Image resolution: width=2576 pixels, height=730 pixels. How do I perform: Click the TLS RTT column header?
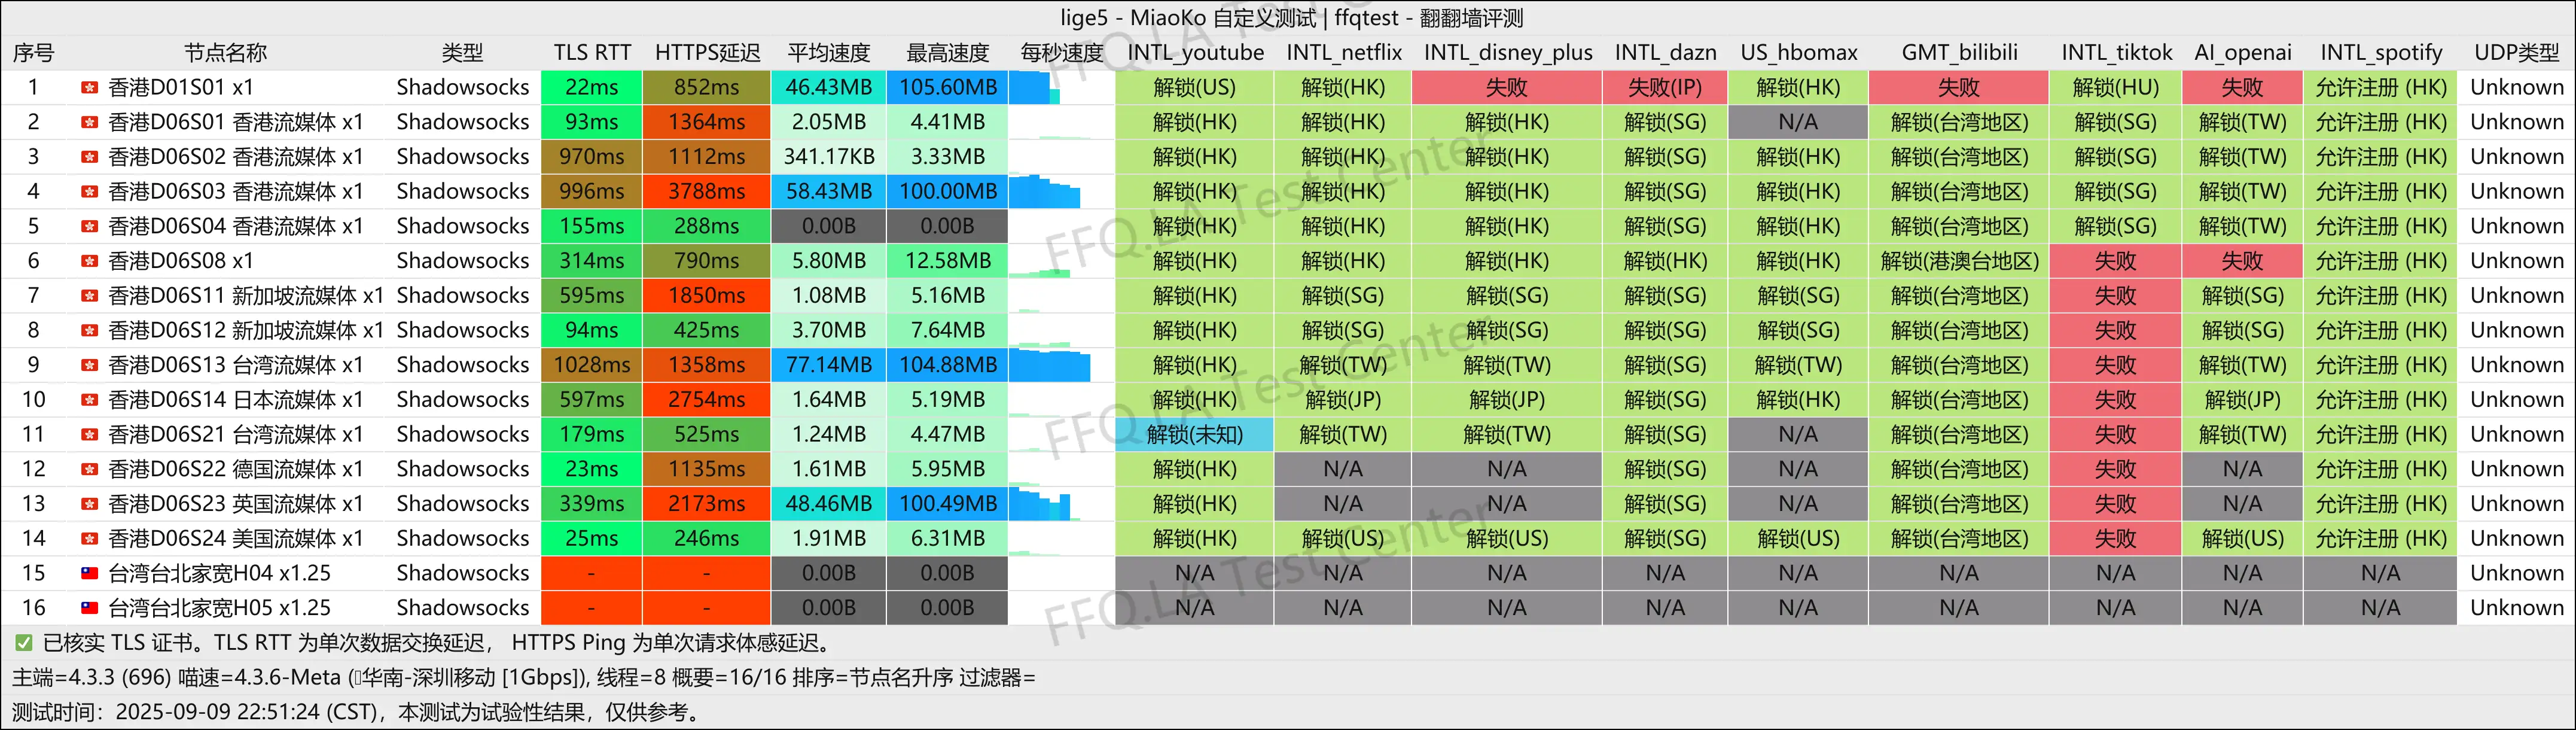[592, 53]
